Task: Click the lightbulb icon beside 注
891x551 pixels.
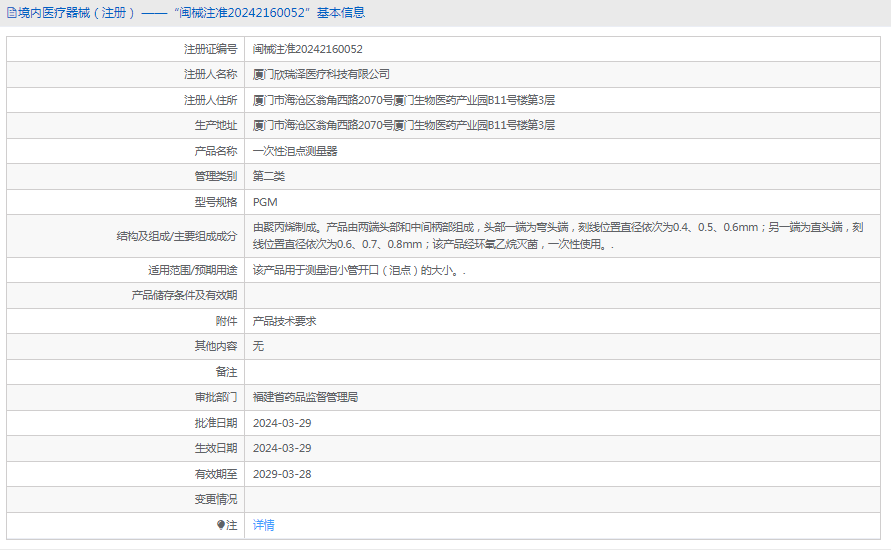Action: pyautogui.click(x=220, y=525)
